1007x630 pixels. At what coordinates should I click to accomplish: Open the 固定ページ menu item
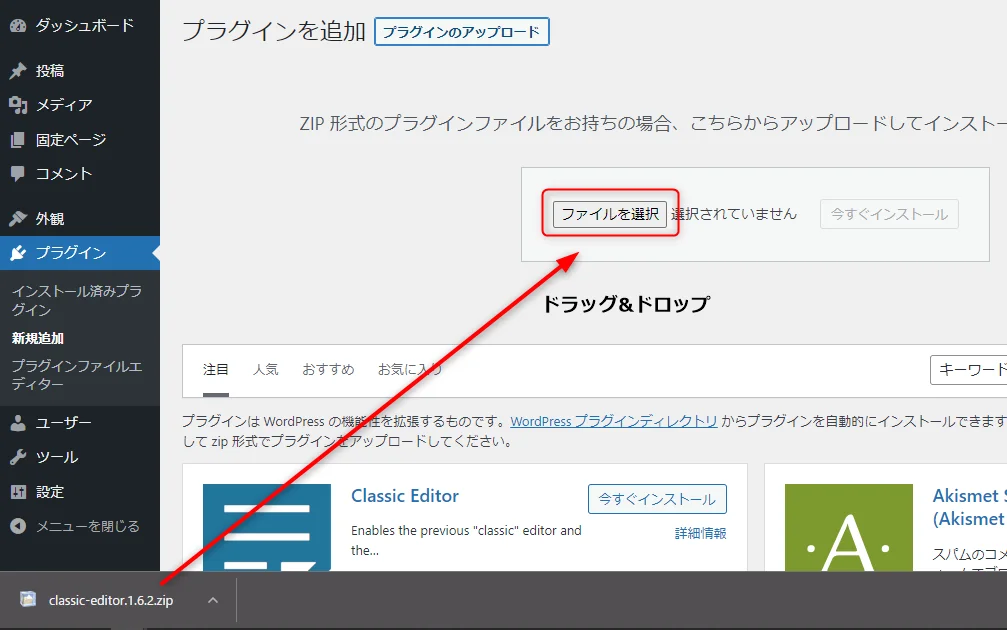tap(80, 139)
